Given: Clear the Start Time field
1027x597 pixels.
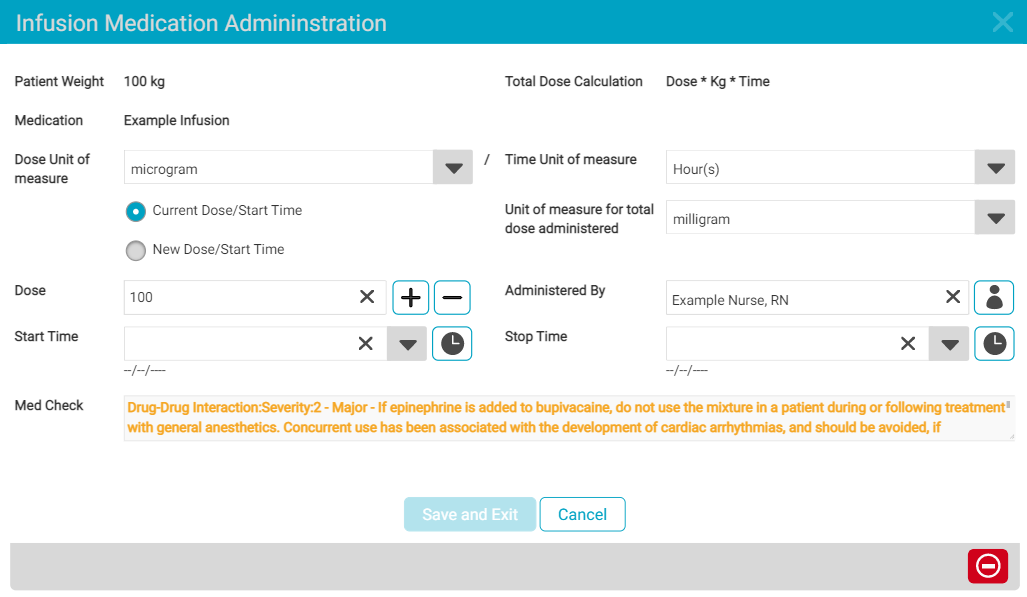Looking at the screenshot, I should pos(366,343).
